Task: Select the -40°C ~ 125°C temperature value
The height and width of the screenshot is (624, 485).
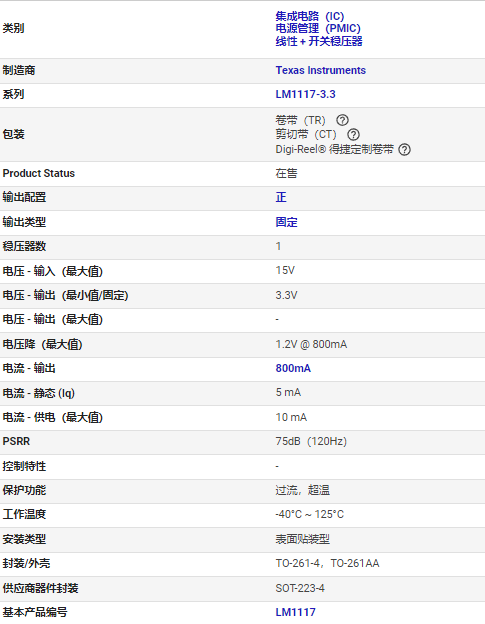Action: (x=309, y=515)
